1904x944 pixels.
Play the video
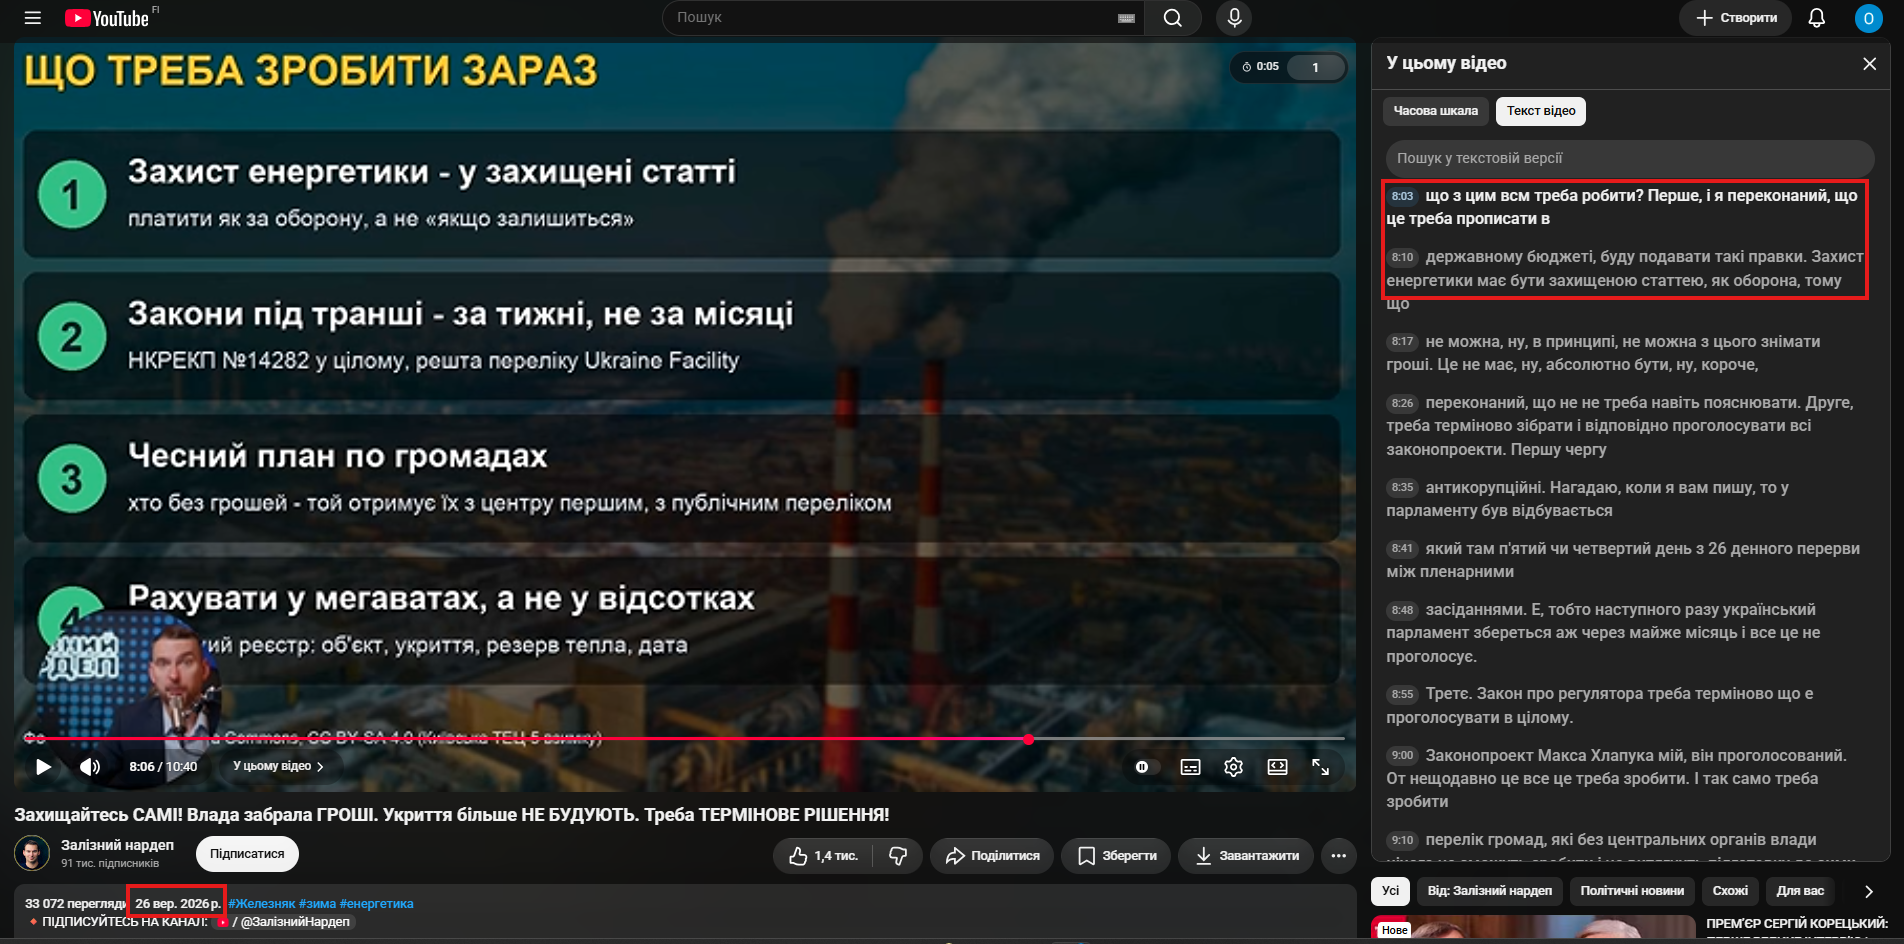point(43,767)
